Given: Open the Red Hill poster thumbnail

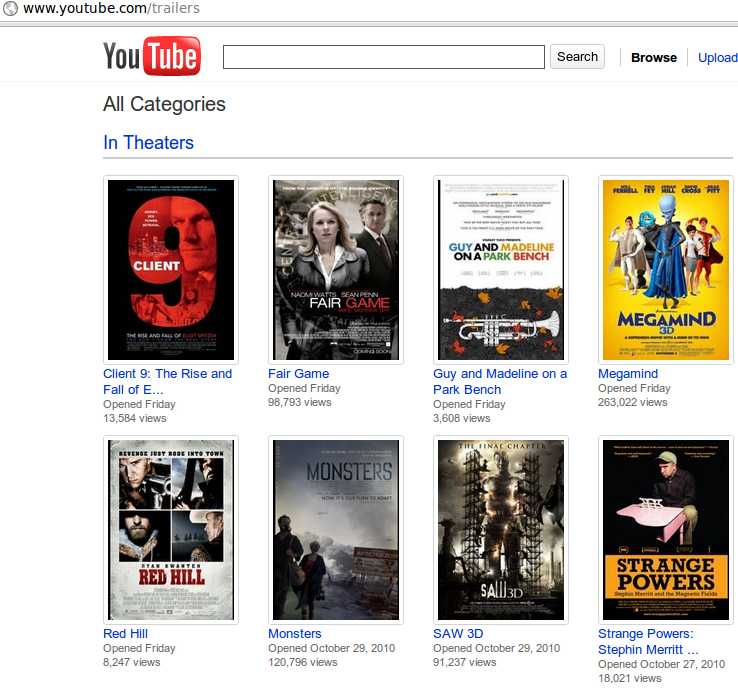Looking at the screenshot, I should [x=171, y=529].
